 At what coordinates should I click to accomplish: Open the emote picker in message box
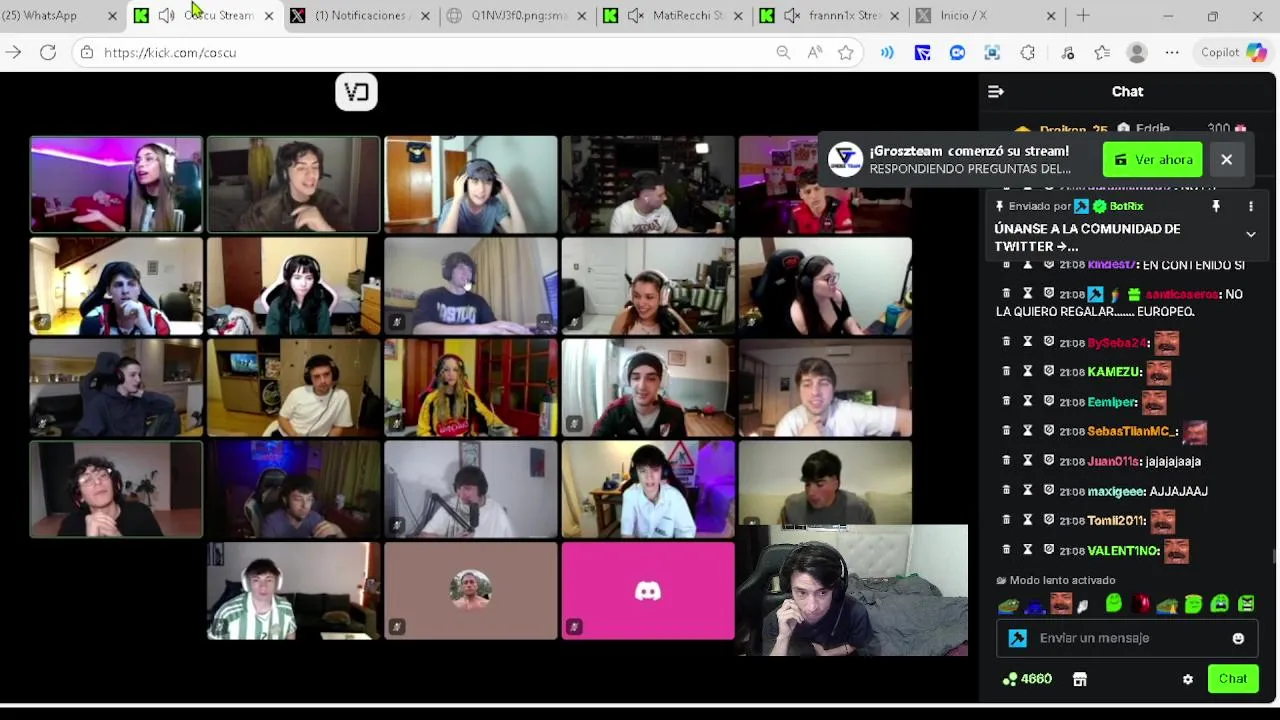[x=1238, y=638]
